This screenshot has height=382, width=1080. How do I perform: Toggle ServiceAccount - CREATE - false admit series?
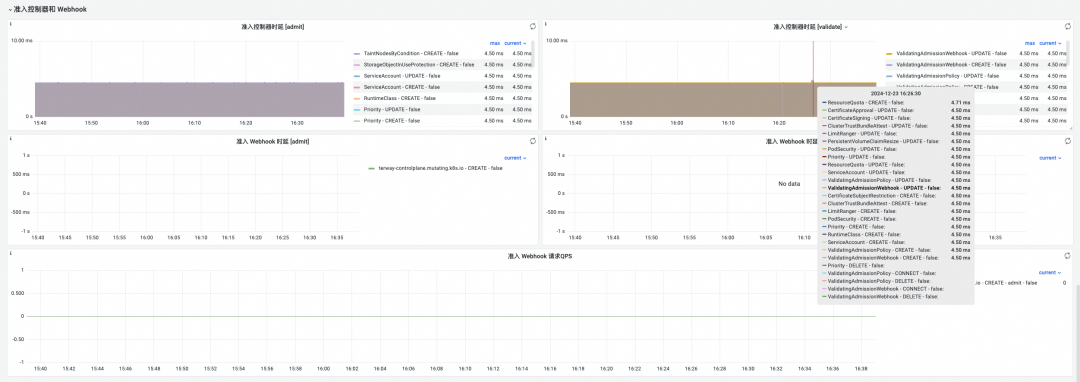tap(402, 87)
